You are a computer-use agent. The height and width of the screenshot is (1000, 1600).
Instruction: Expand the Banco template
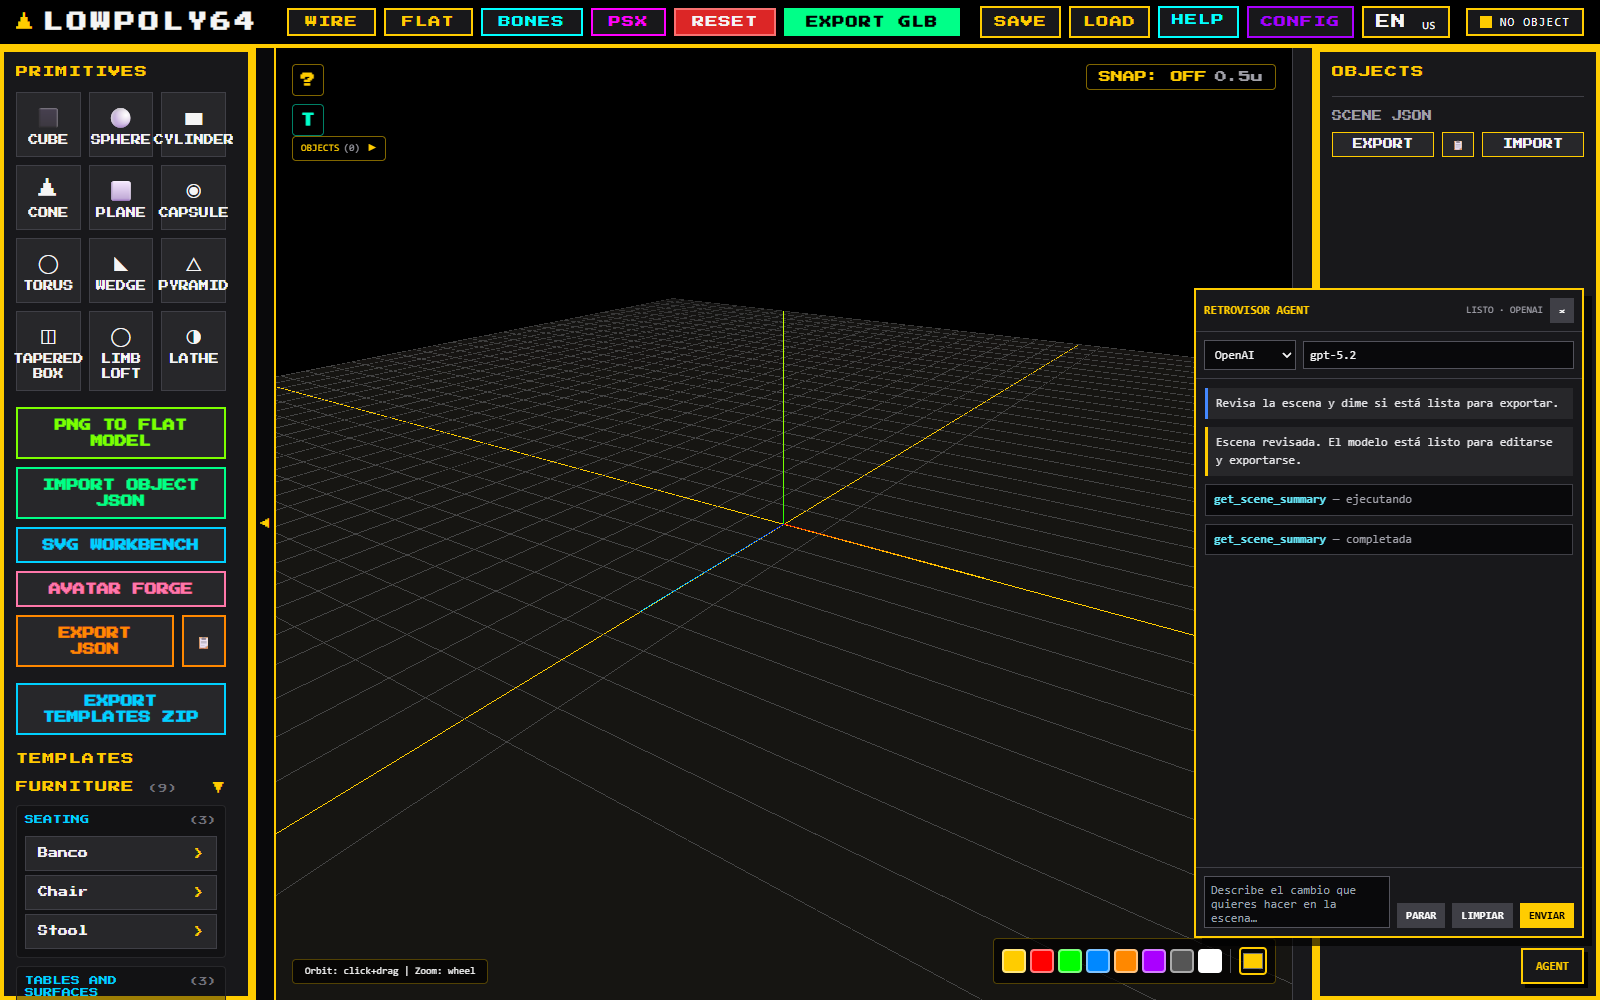coord(121,853)
